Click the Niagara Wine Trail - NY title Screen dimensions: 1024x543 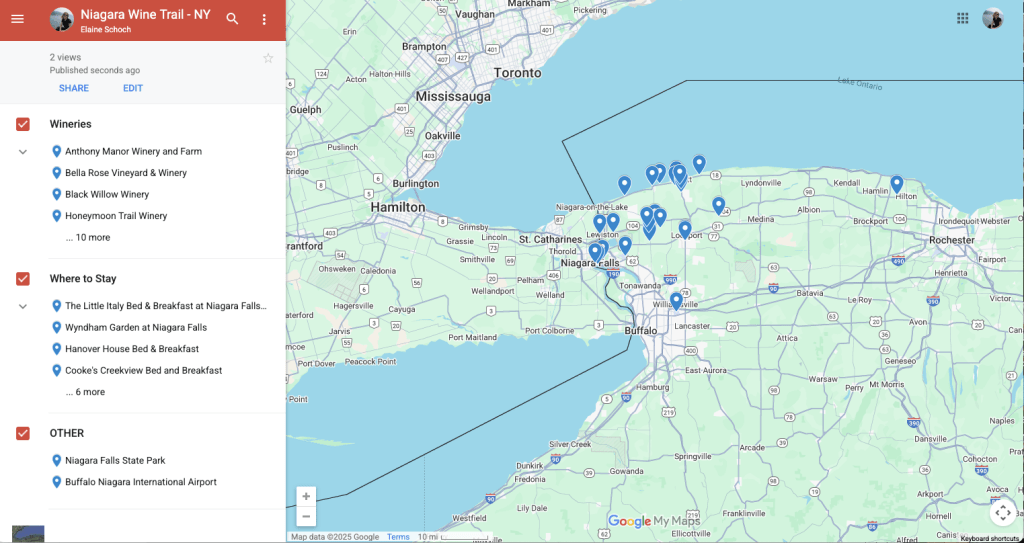[146, 14]
